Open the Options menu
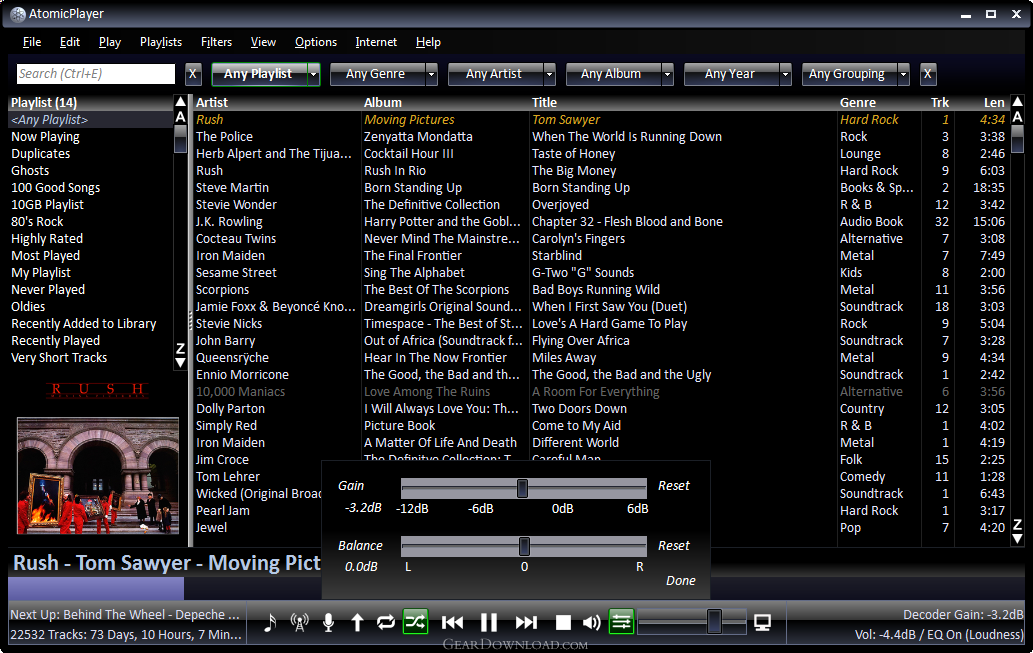Screen dimensions: 1033x653 click(316, 42)
